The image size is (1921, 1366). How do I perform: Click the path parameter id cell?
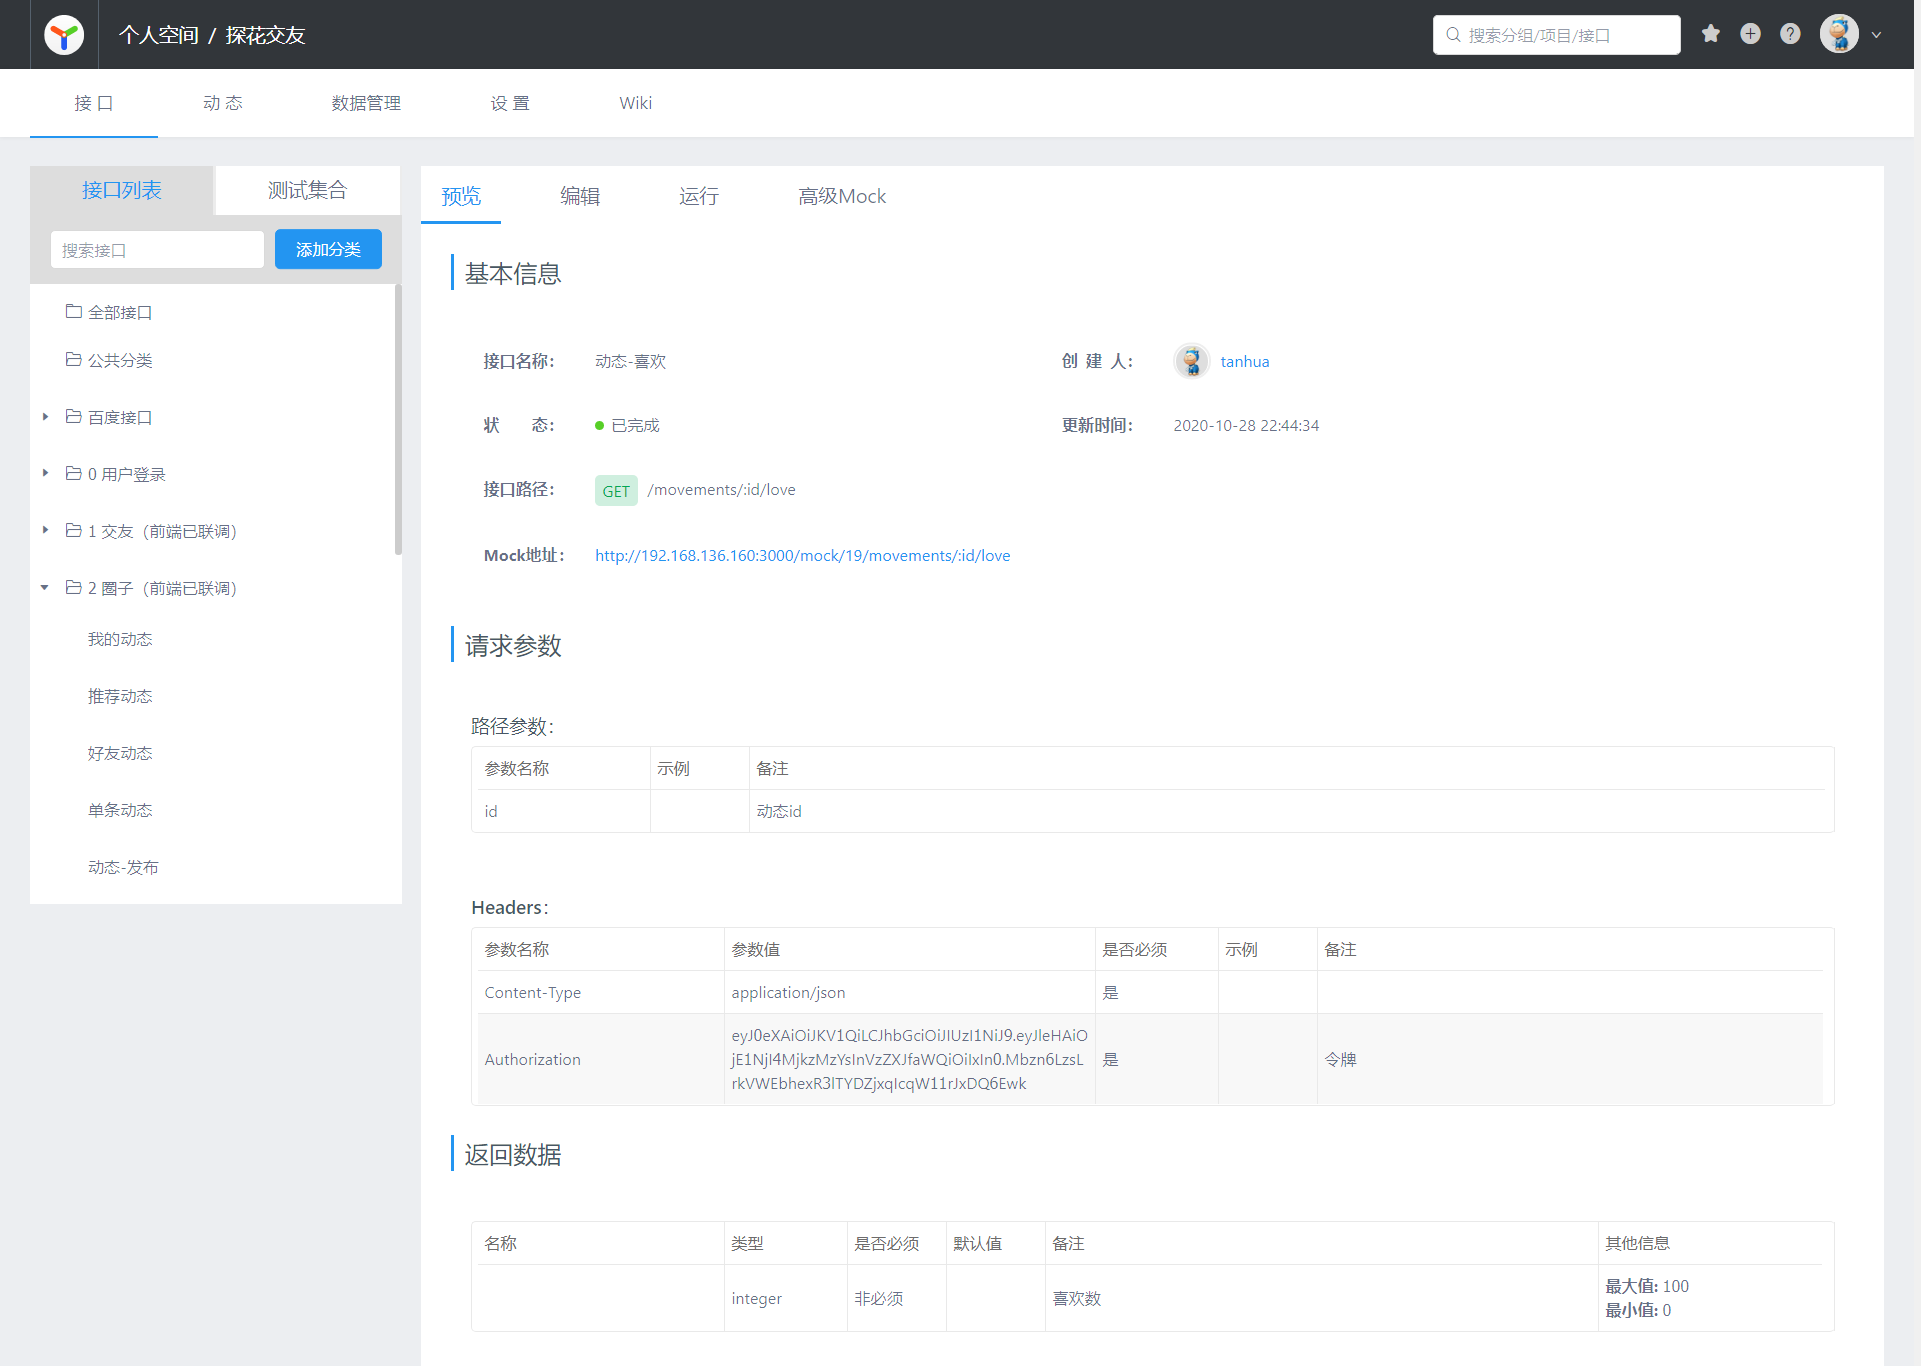(x=564, y=811)
